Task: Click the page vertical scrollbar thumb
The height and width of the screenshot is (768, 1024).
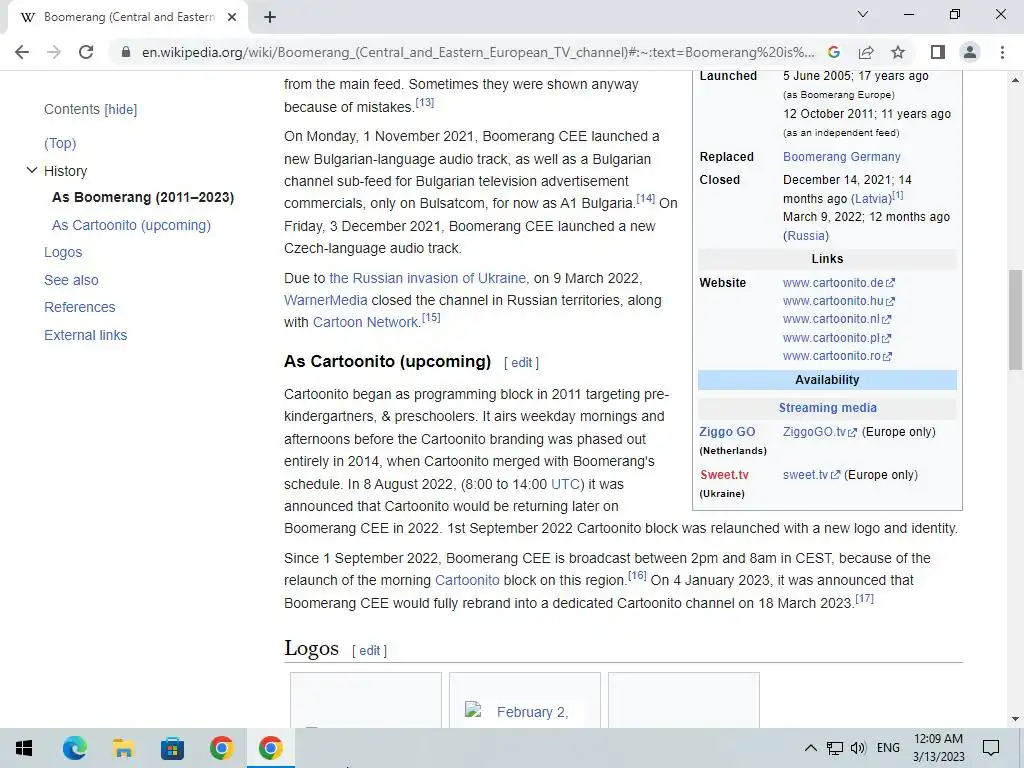Action: 1015,319
